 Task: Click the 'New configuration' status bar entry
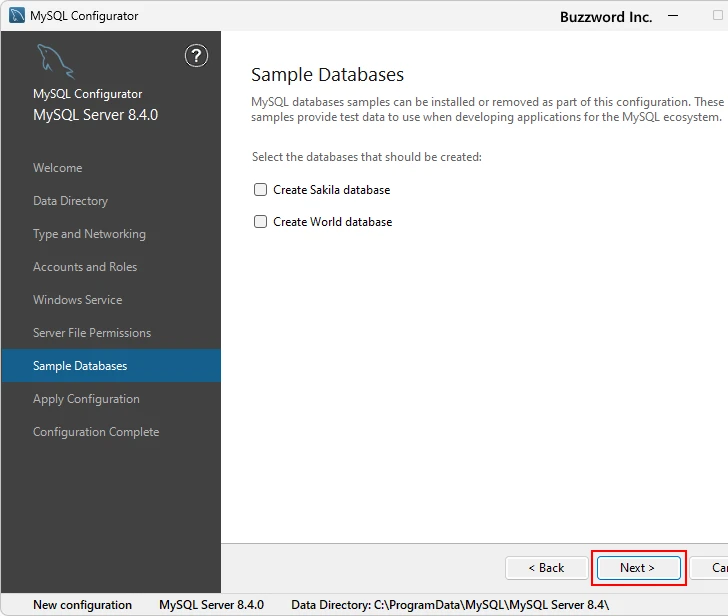pos(83,605)
